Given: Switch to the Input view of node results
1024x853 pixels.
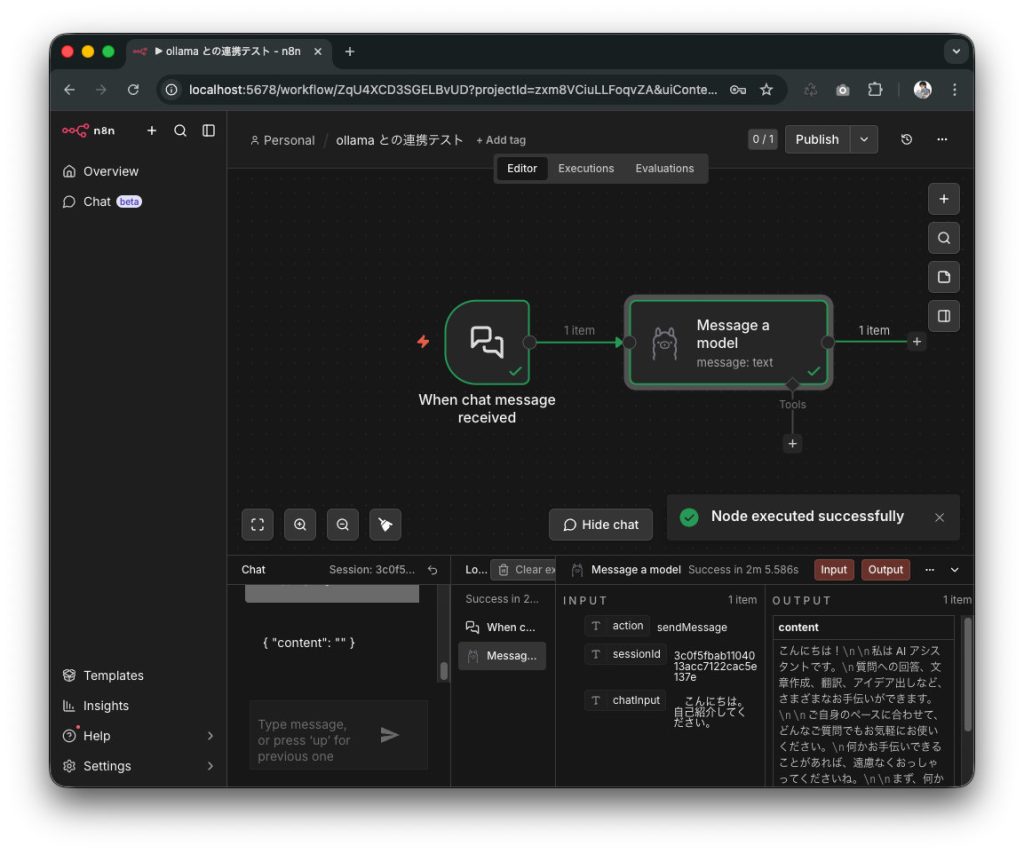Looking at the screenshot, I should click(x=833, y=569).
